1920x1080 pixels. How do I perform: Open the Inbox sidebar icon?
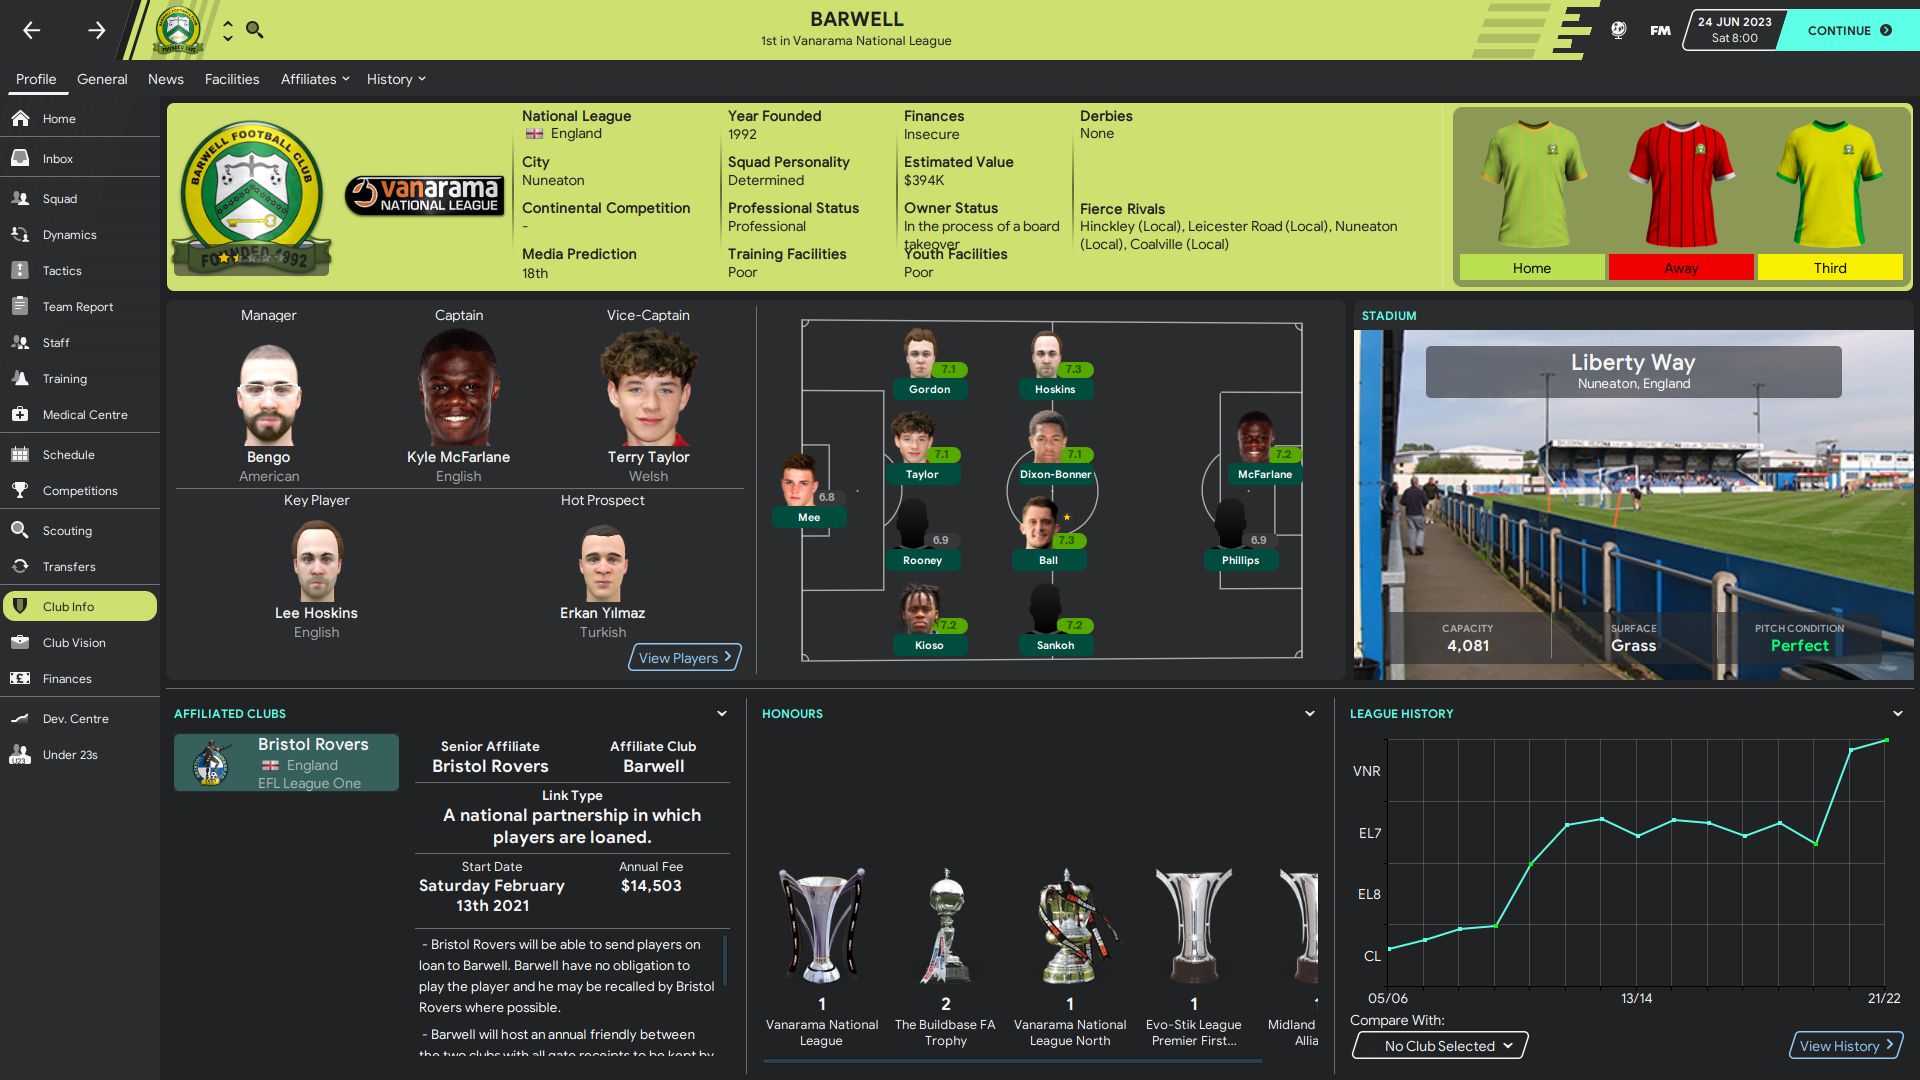point(20,158)
